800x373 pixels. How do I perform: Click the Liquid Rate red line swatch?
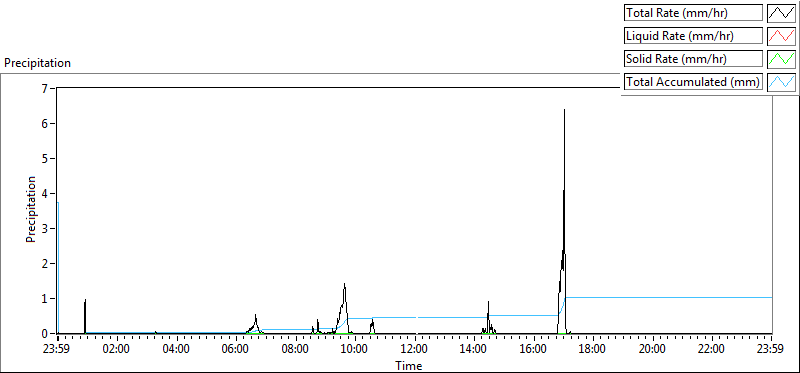pos(781,35)
